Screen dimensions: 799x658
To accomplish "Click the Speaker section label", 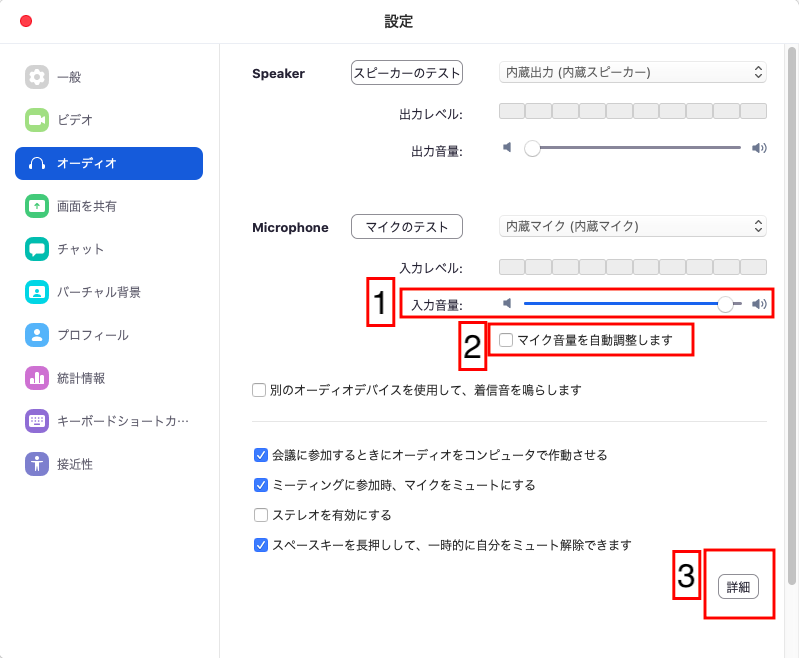I will [x=278, y=73].
